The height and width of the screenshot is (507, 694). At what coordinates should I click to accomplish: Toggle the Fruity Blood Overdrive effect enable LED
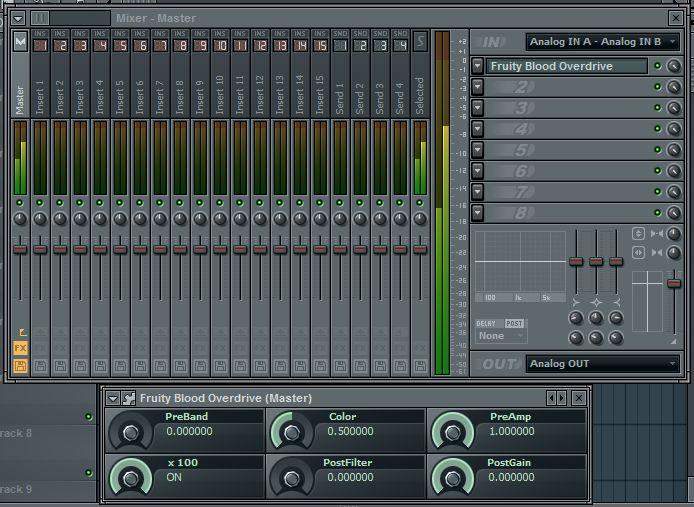[x=657, y=67]
